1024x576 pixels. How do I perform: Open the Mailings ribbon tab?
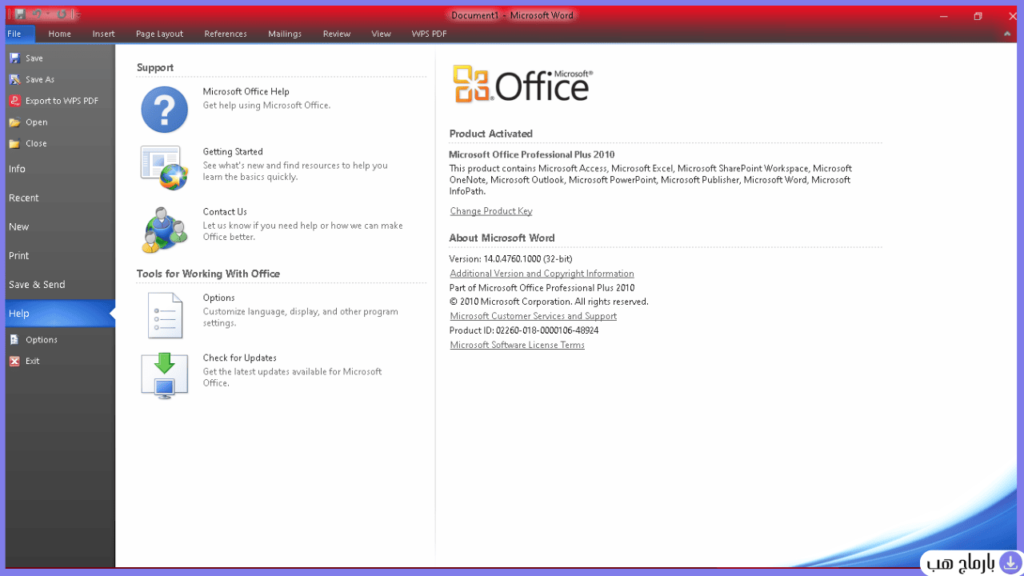coord(285,34)
